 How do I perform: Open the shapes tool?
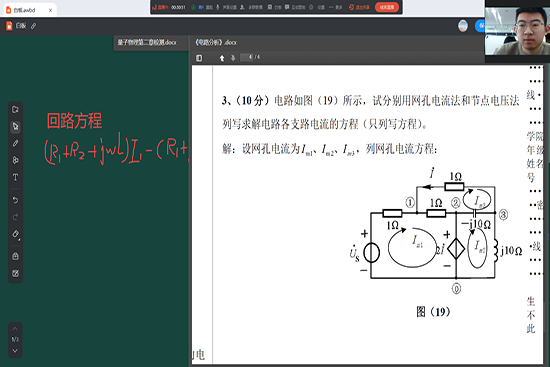15,160
